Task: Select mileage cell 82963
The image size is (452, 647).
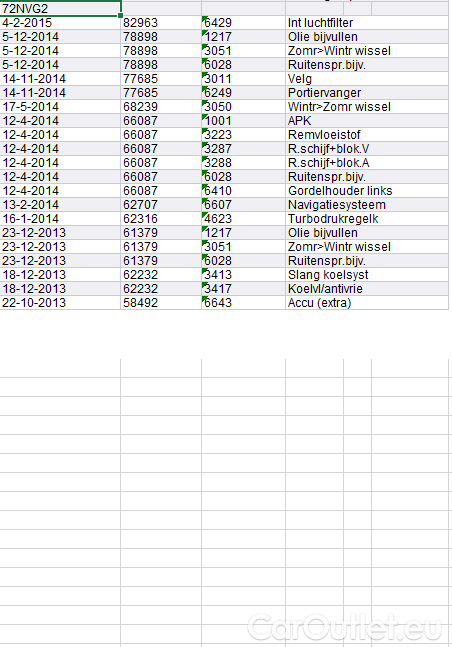Action: pos(161,23)
